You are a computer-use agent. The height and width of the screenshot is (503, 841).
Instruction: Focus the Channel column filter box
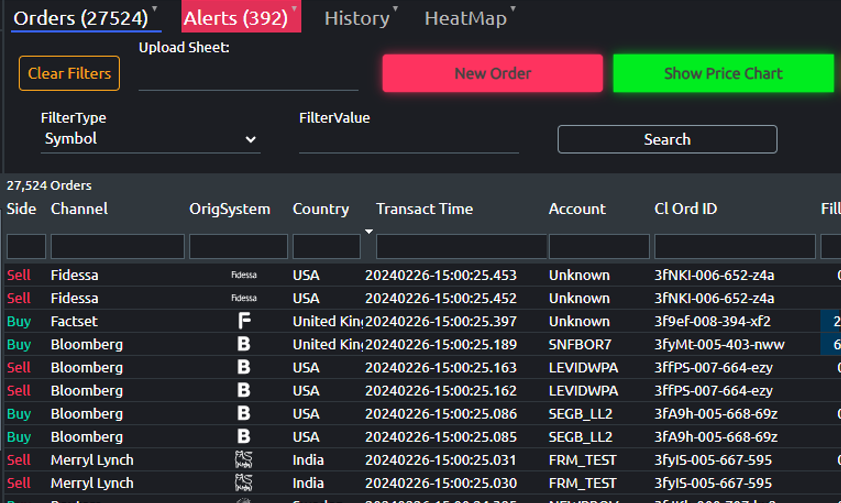[117, 247]
